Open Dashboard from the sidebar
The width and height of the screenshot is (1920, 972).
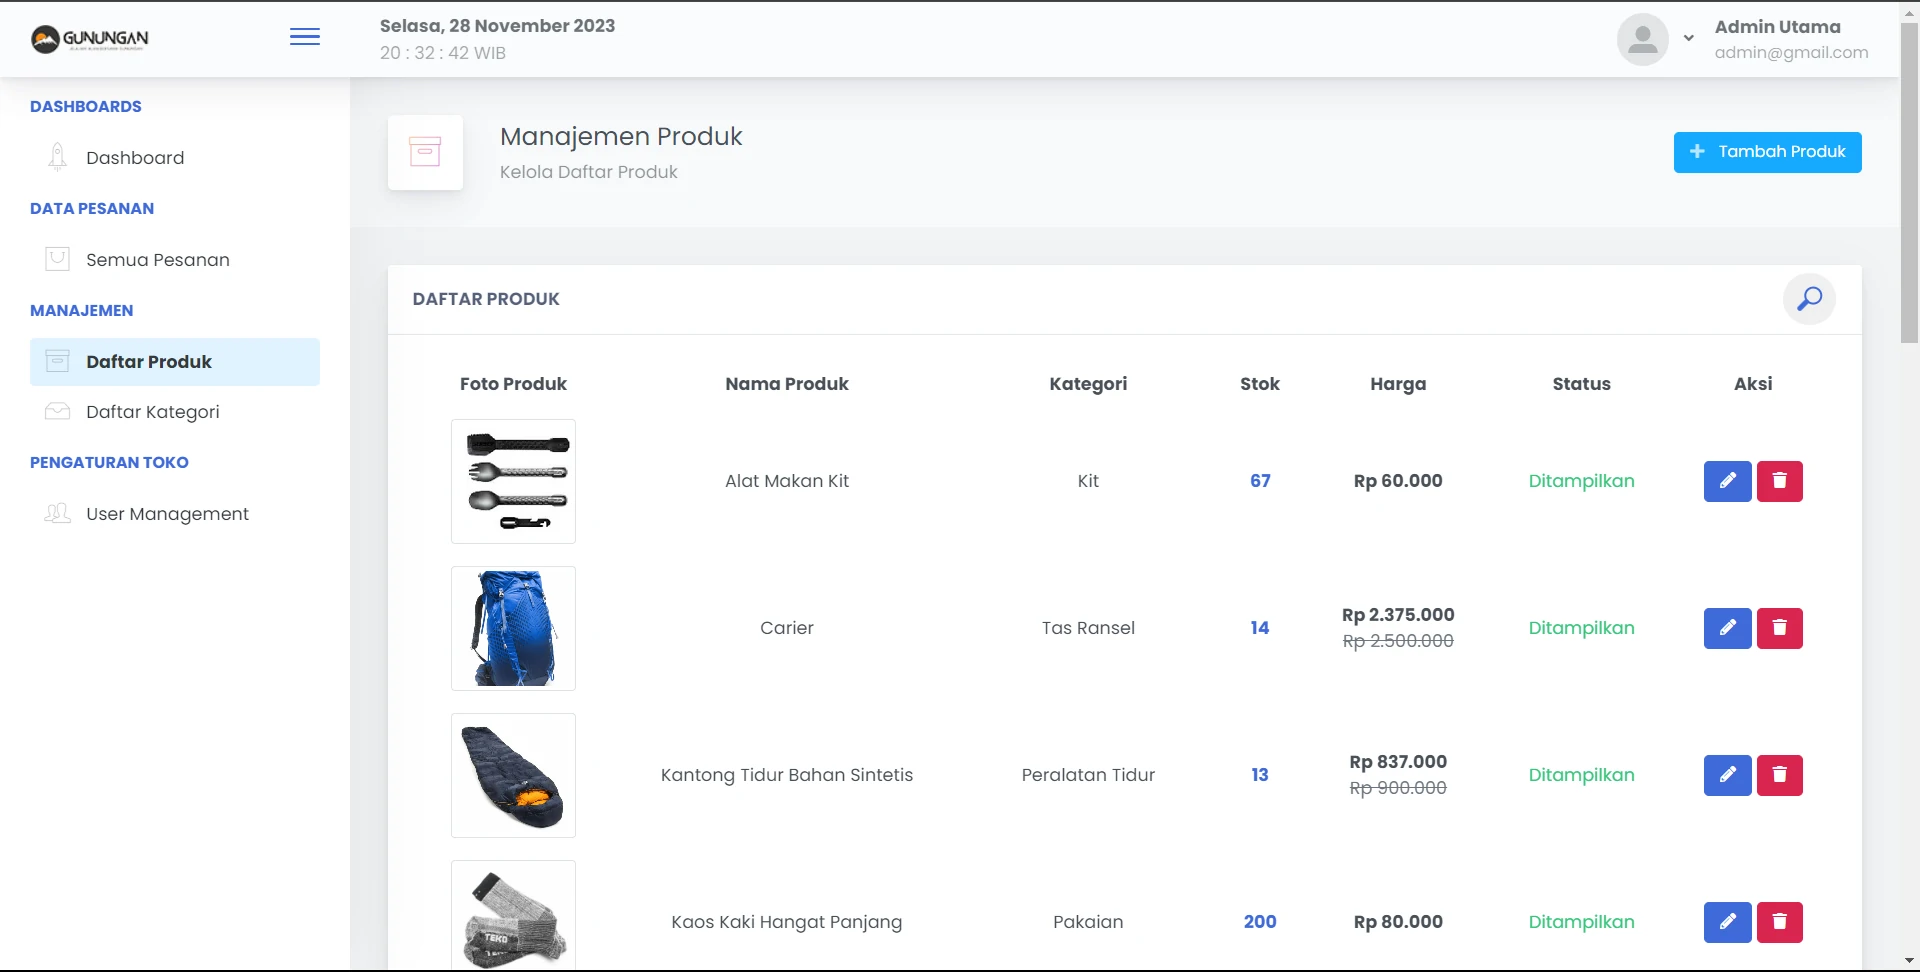[x=135, y=158]
